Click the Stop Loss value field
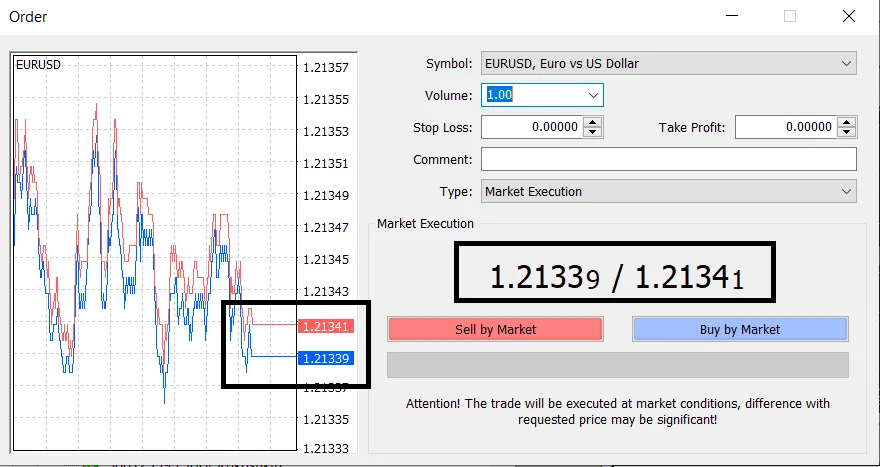This screenshot has height=467, width=880. click(531, 128)
